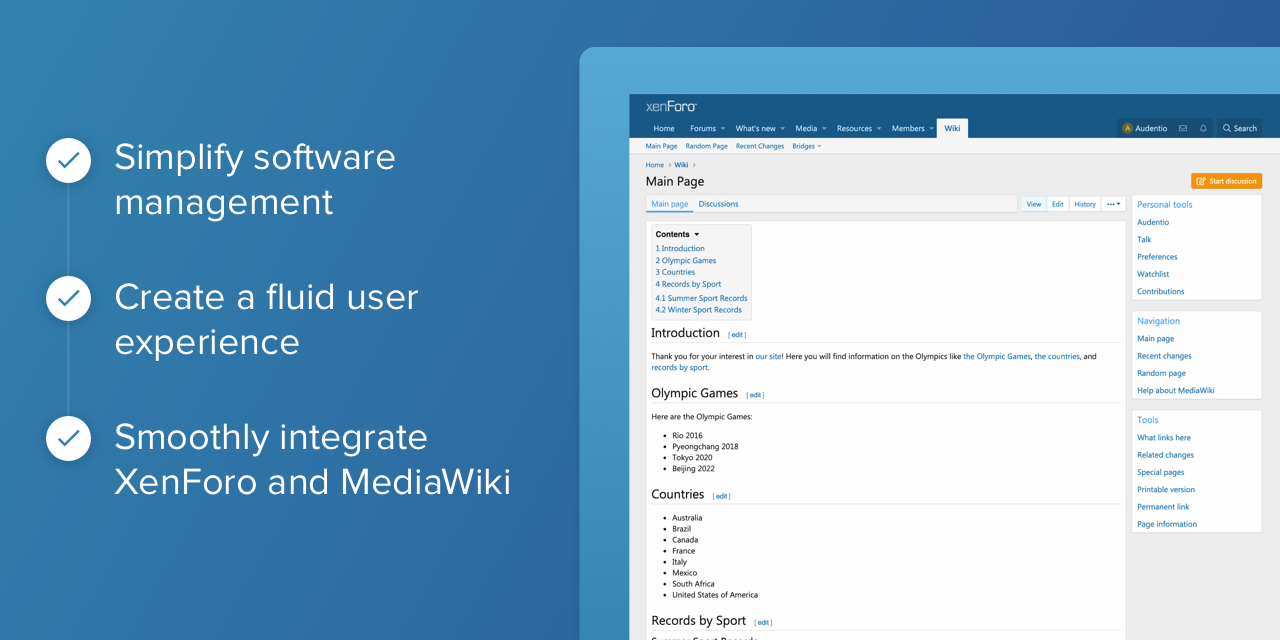Click the Start discussion button
The image size is (1280, 640).
(x=1226, y=181)
